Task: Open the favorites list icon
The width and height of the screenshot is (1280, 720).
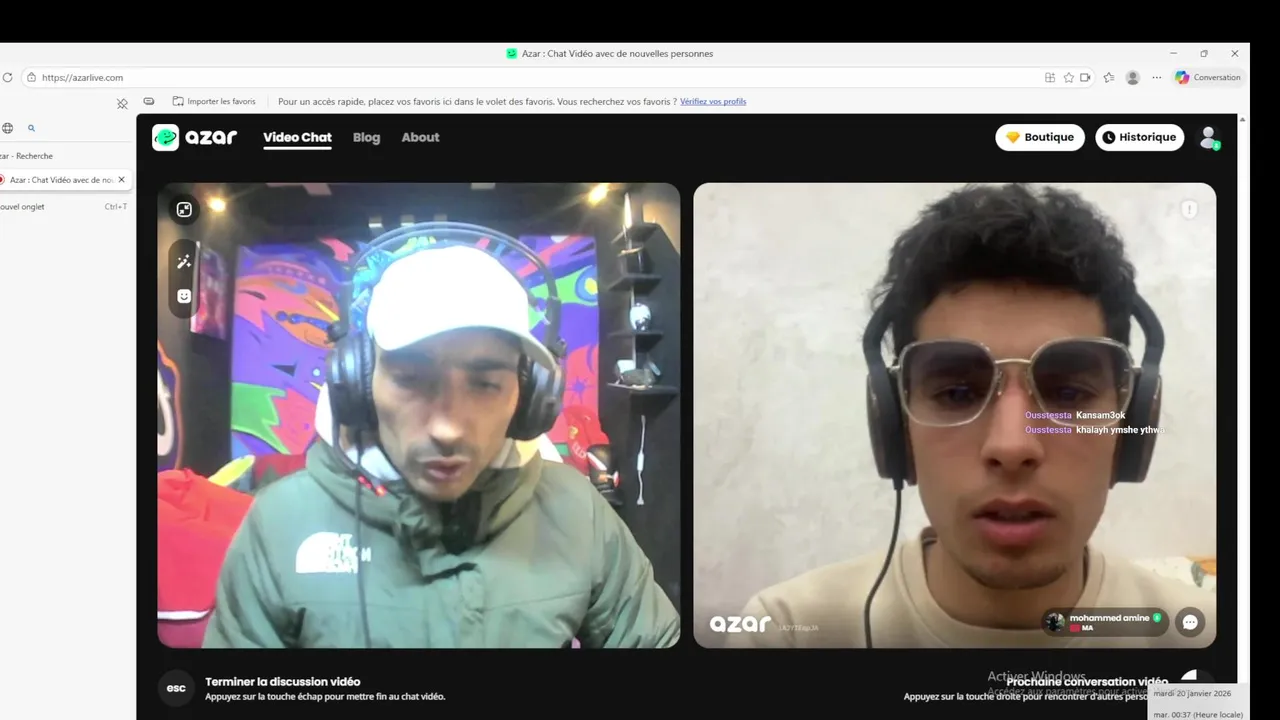Action: pyautogui.click(x=1109, y=77)
